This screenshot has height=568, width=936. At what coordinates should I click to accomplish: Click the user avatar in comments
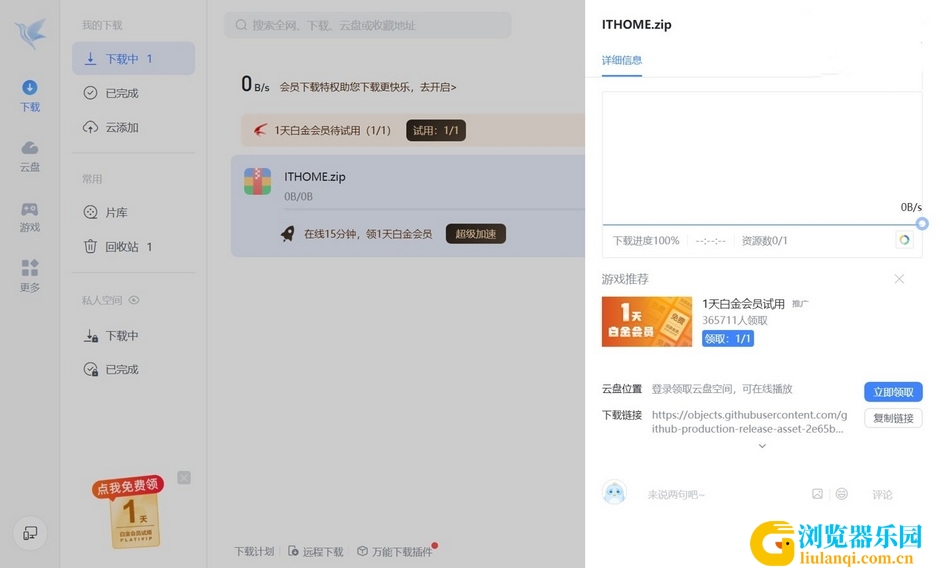tap(614, 493)
